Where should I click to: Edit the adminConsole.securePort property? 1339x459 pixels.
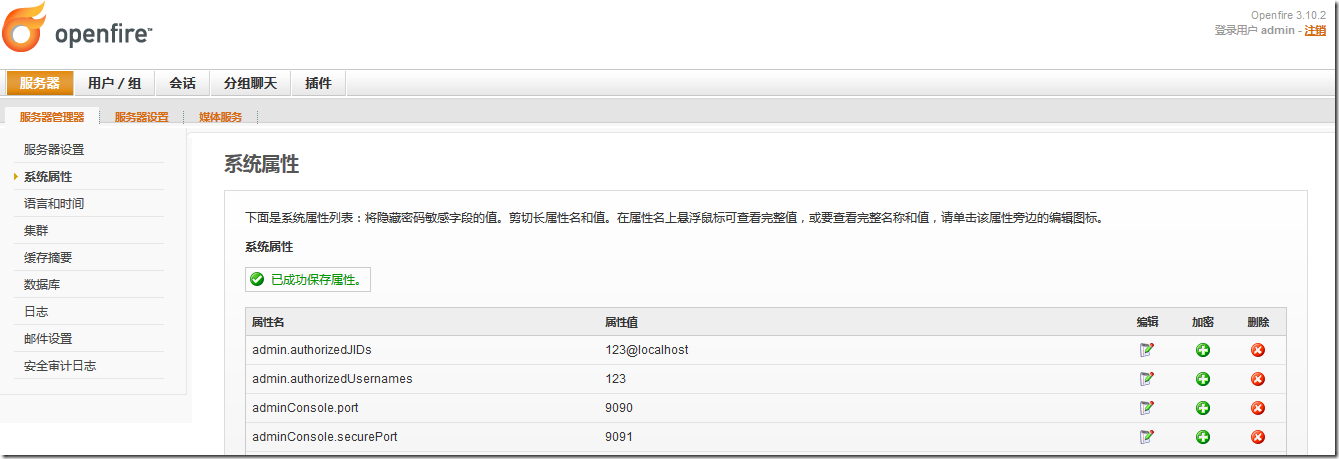tap(1147, 437)
